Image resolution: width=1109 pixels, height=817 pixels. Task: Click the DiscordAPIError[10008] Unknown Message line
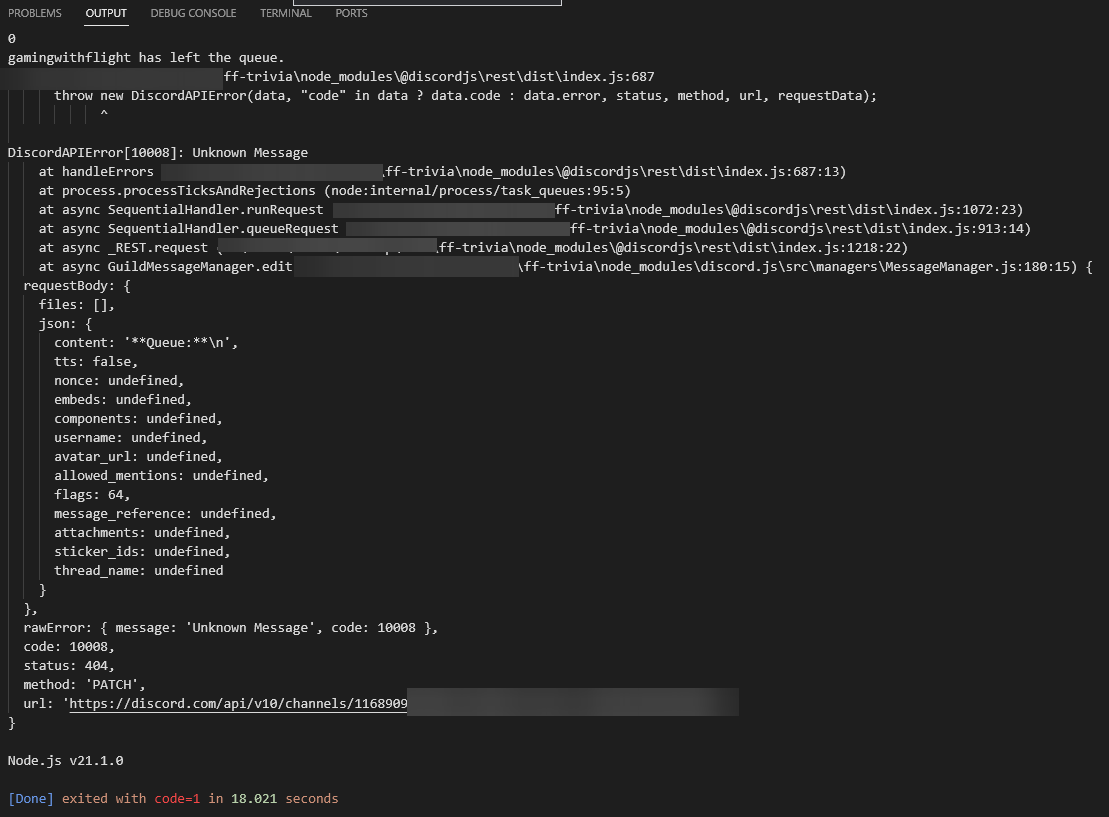coord(158,152)
